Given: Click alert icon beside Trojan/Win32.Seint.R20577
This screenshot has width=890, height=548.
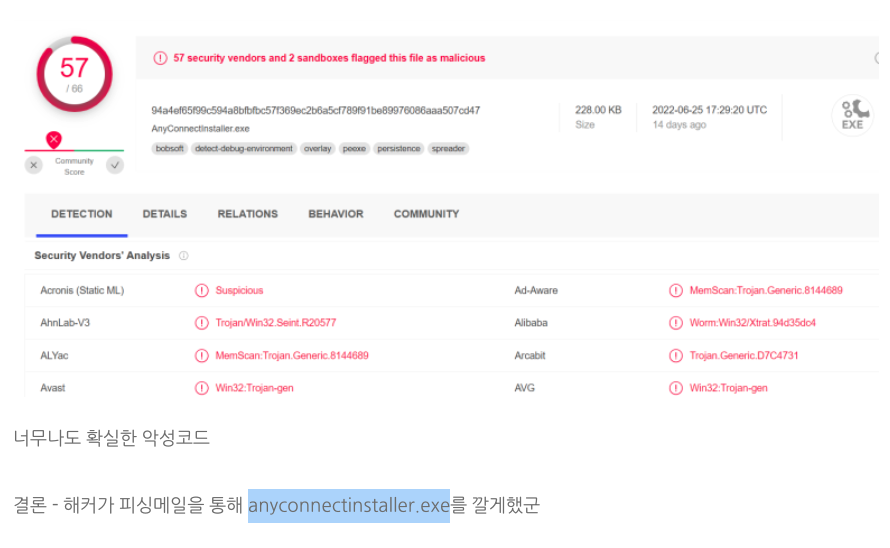Looking at the screenshot, I should pos(201,323).
